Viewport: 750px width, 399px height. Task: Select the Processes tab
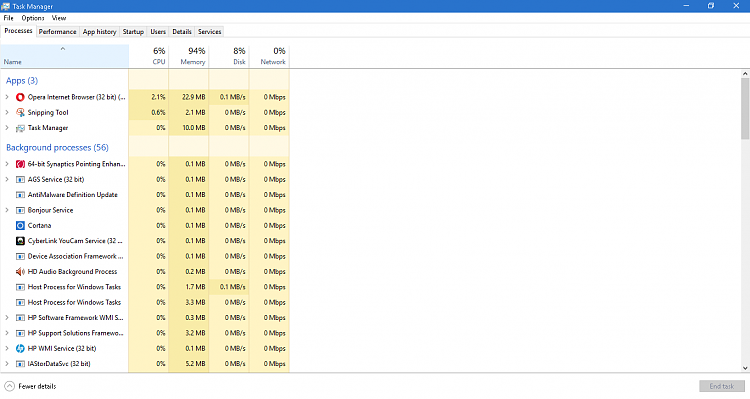coord(18,31)
